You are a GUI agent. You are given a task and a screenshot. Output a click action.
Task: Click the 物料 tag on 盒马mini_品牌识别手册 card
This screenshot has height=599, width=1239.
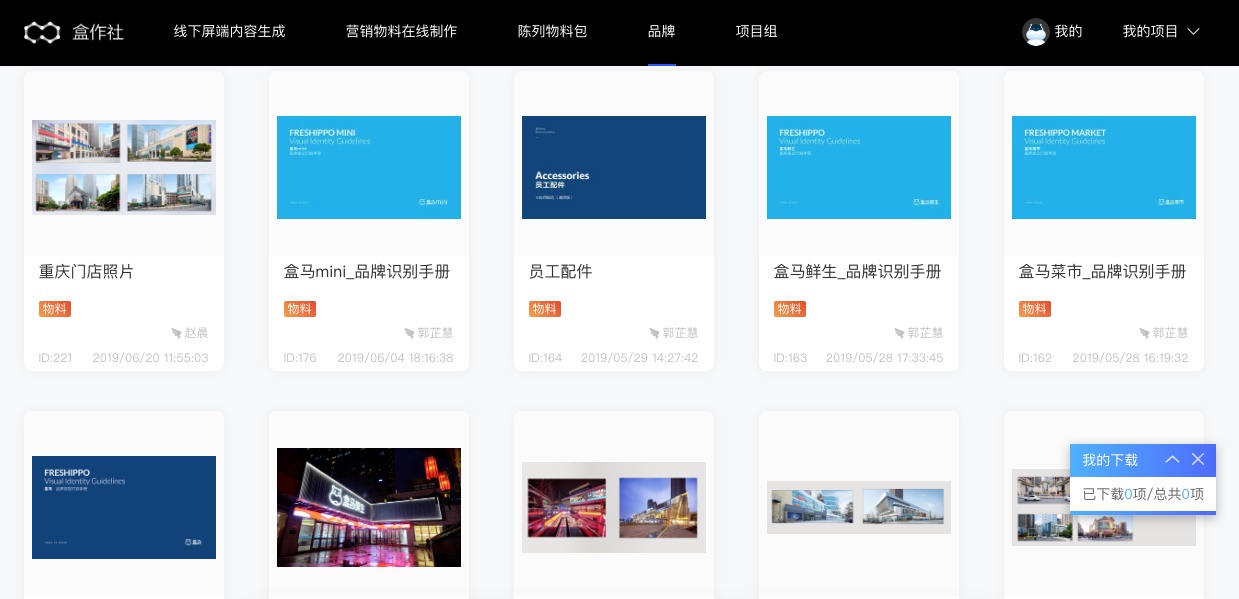300,309
